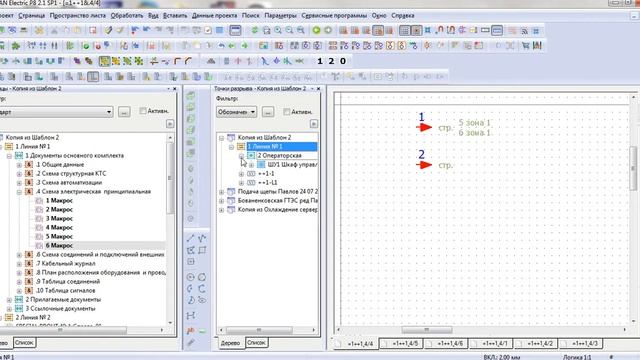Viewport: 640px width, 360px height.
Task: Select the circle drawing tool
Action: [x=191, y=277]
